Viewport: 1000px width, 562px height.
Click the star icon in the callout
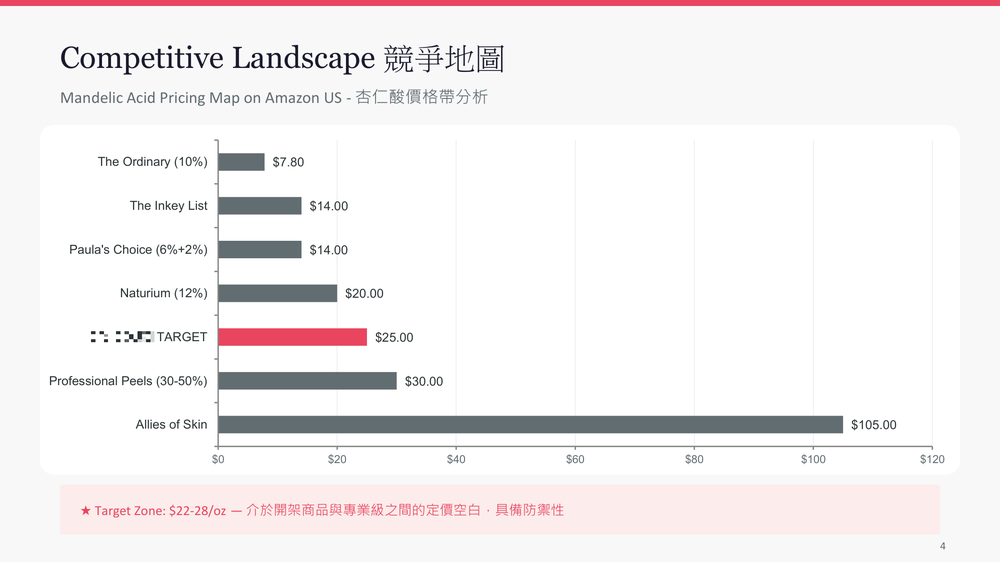click(x=85, y=510)
